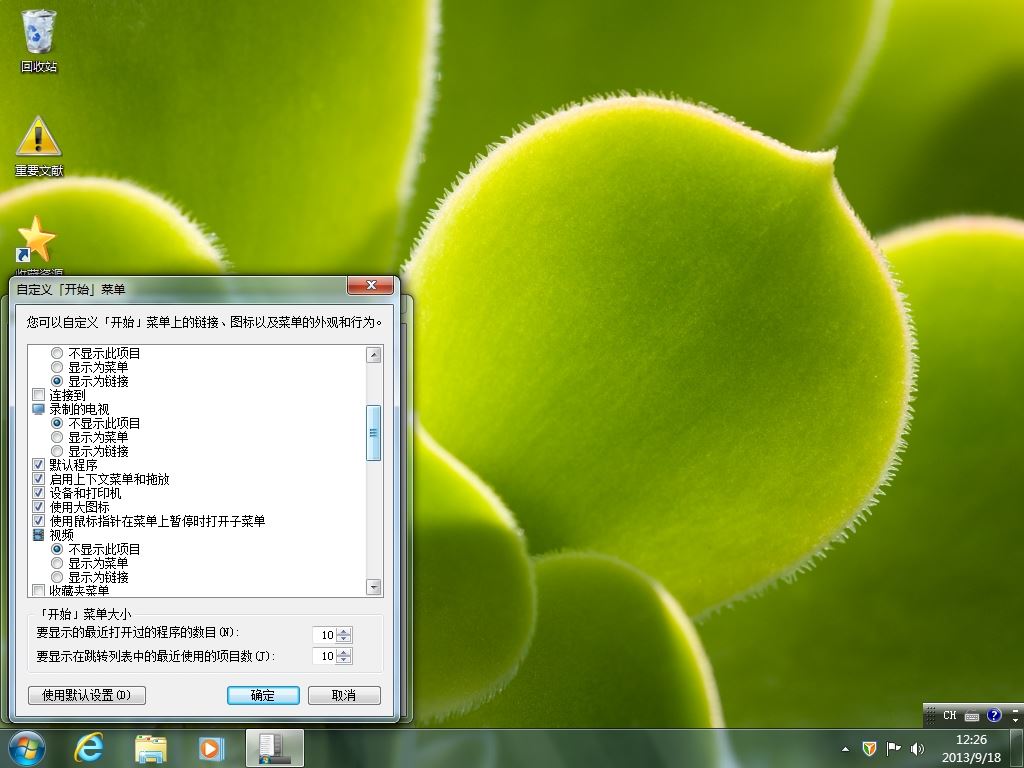Screen dimensions: 1024x768
Task: Select the 重要文献 warning desktop icon
Action: click(x=39, y=147)
